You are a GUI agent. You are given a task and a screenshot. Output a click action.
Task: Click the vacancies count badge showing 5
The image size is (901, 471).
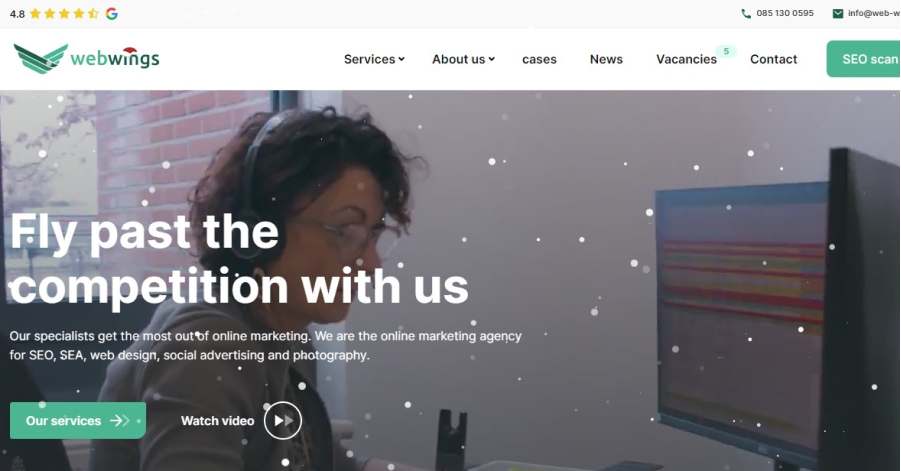point(726,51)
